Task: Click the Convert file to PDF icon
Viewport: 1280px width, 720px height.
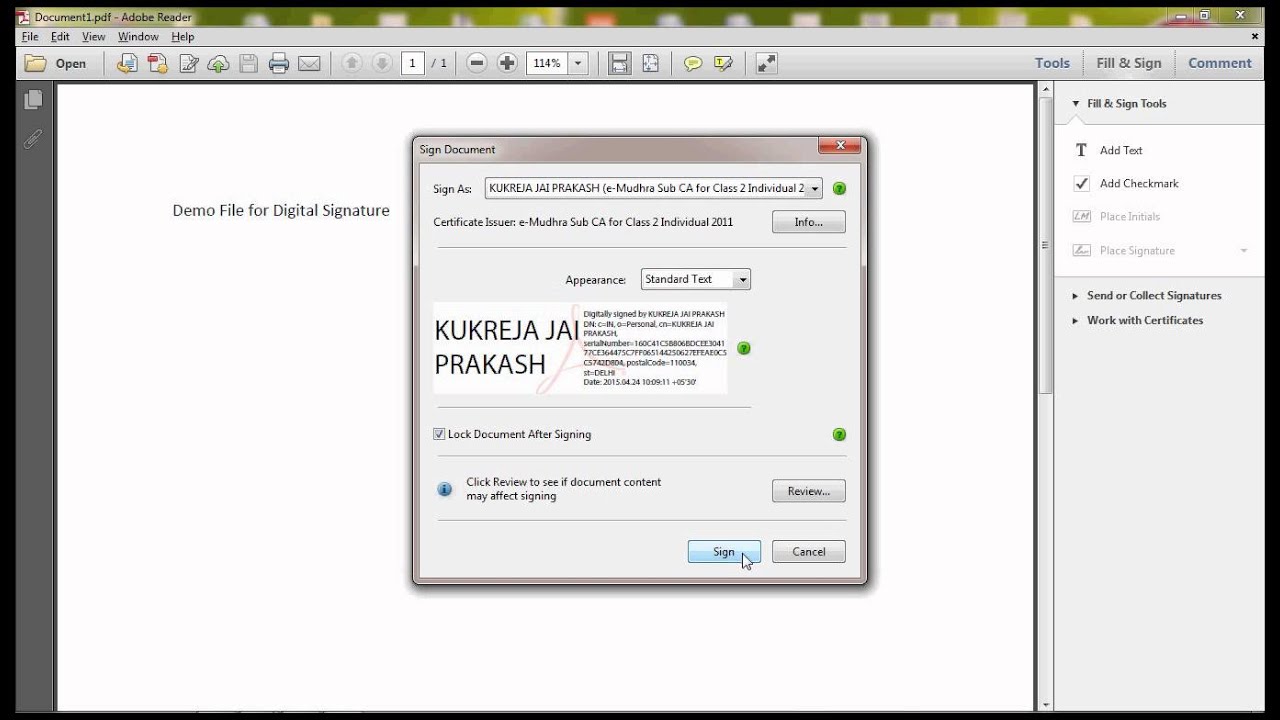Action: [x=127, y=63]
